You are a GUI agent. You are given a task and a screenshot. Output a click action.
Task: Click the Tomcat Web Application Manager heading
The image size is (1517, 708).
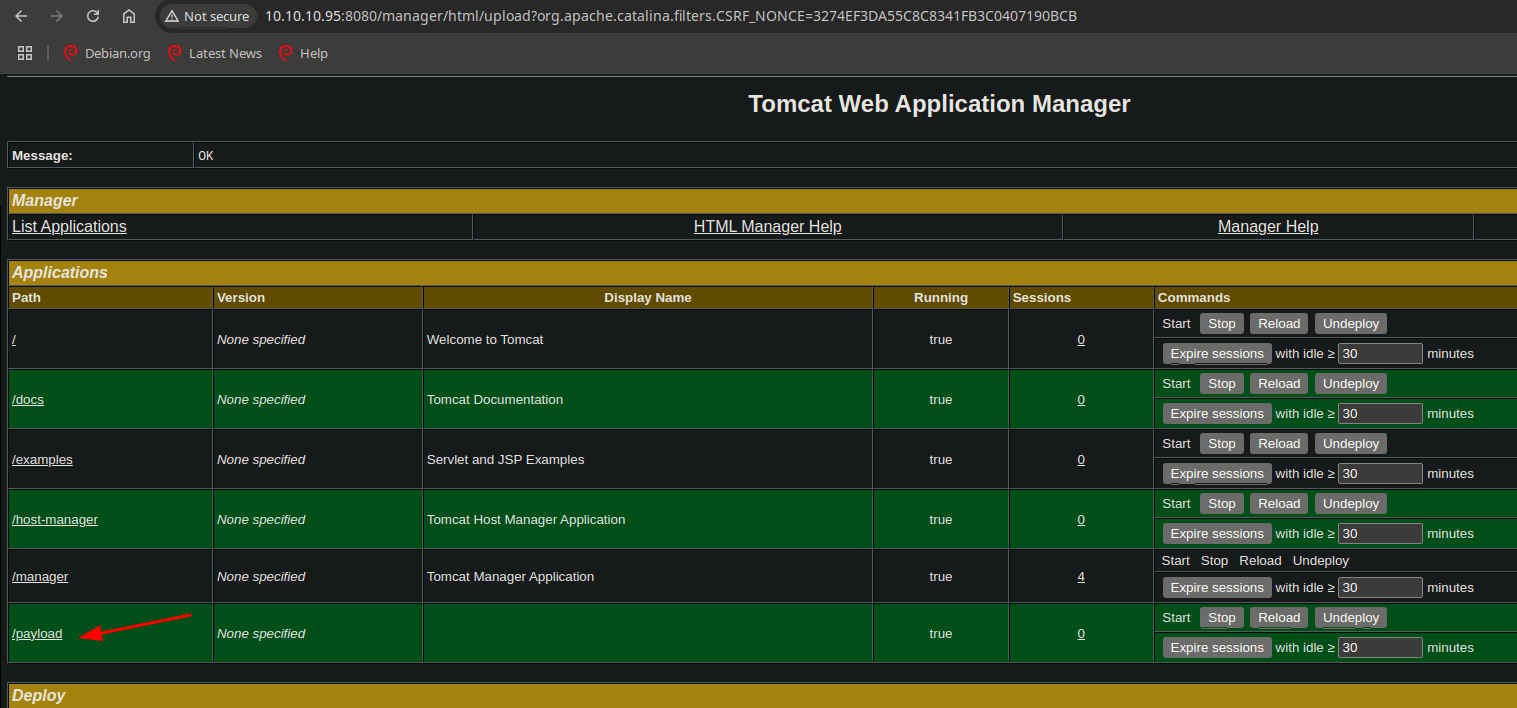(x=939, y=104)
